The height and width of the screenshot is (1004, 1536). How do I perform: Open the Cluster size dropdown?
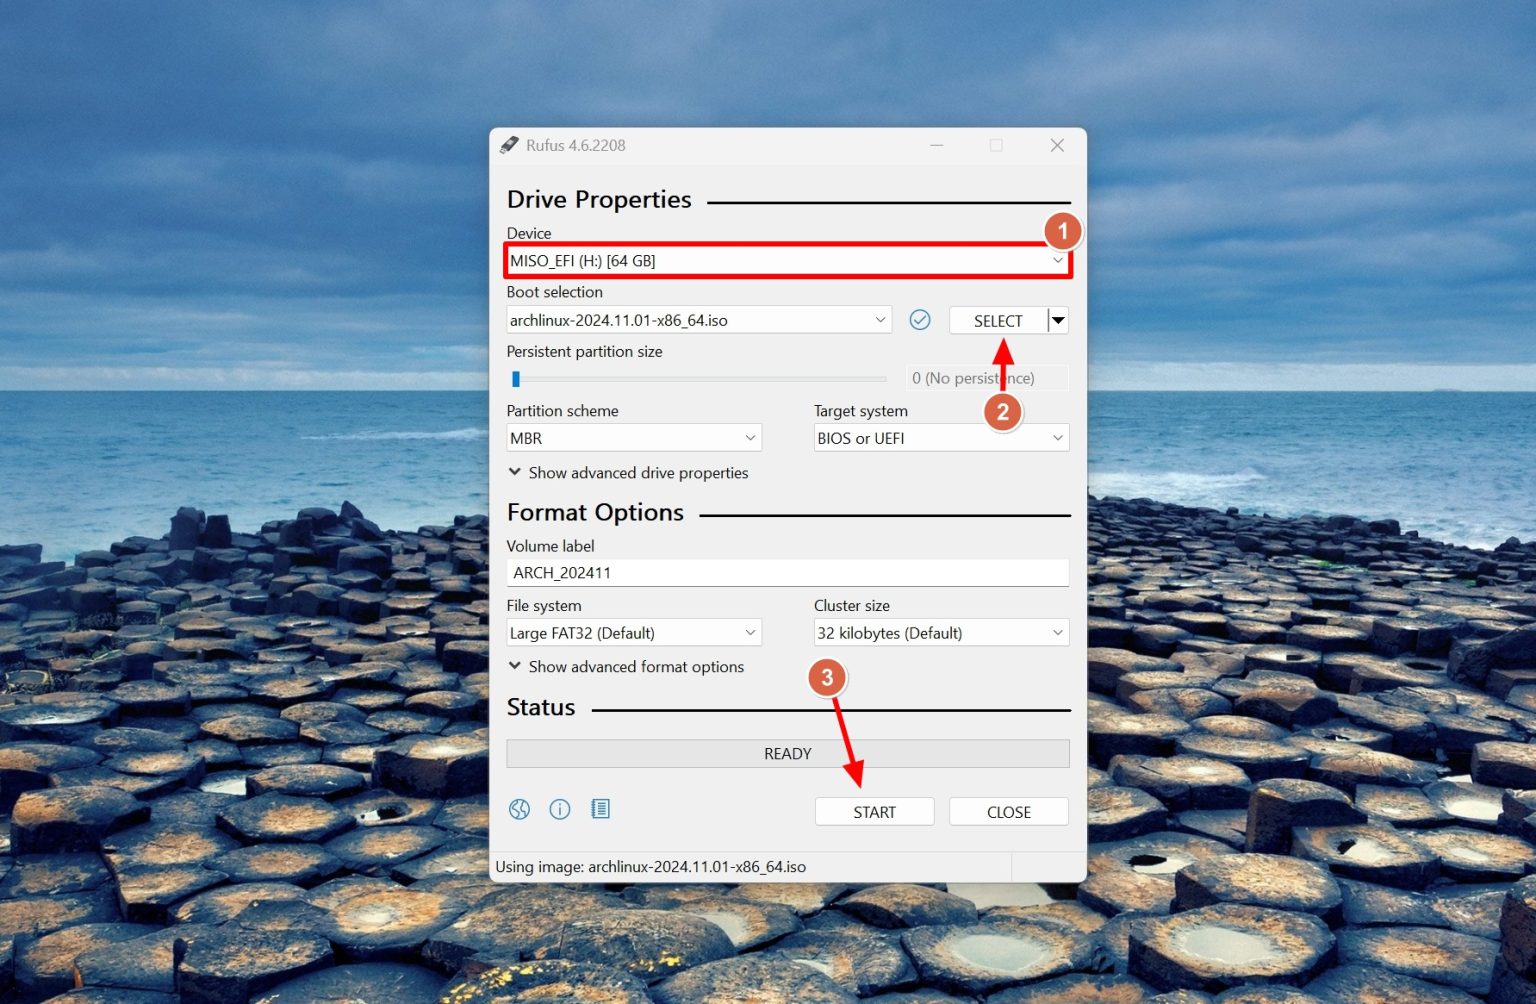tap(940, 633)
